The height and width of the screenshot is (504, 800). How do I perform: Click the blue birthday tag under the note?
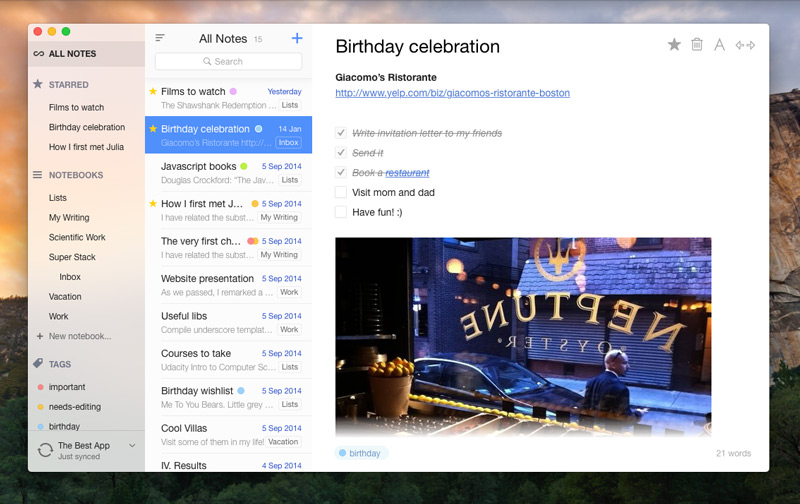click(361, 453)
